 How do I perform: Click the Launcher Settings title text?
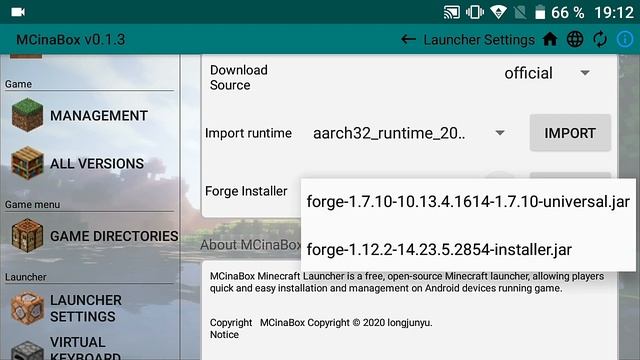[479, 40]
